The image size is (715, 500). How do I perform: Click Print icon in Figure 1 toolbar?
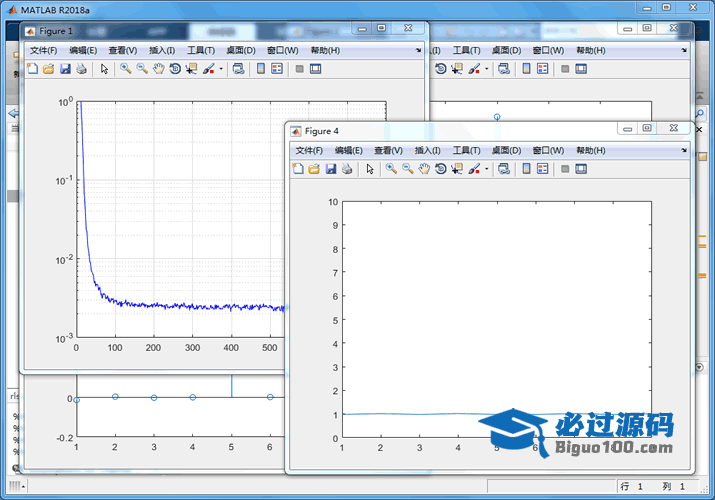coord(82,69)
